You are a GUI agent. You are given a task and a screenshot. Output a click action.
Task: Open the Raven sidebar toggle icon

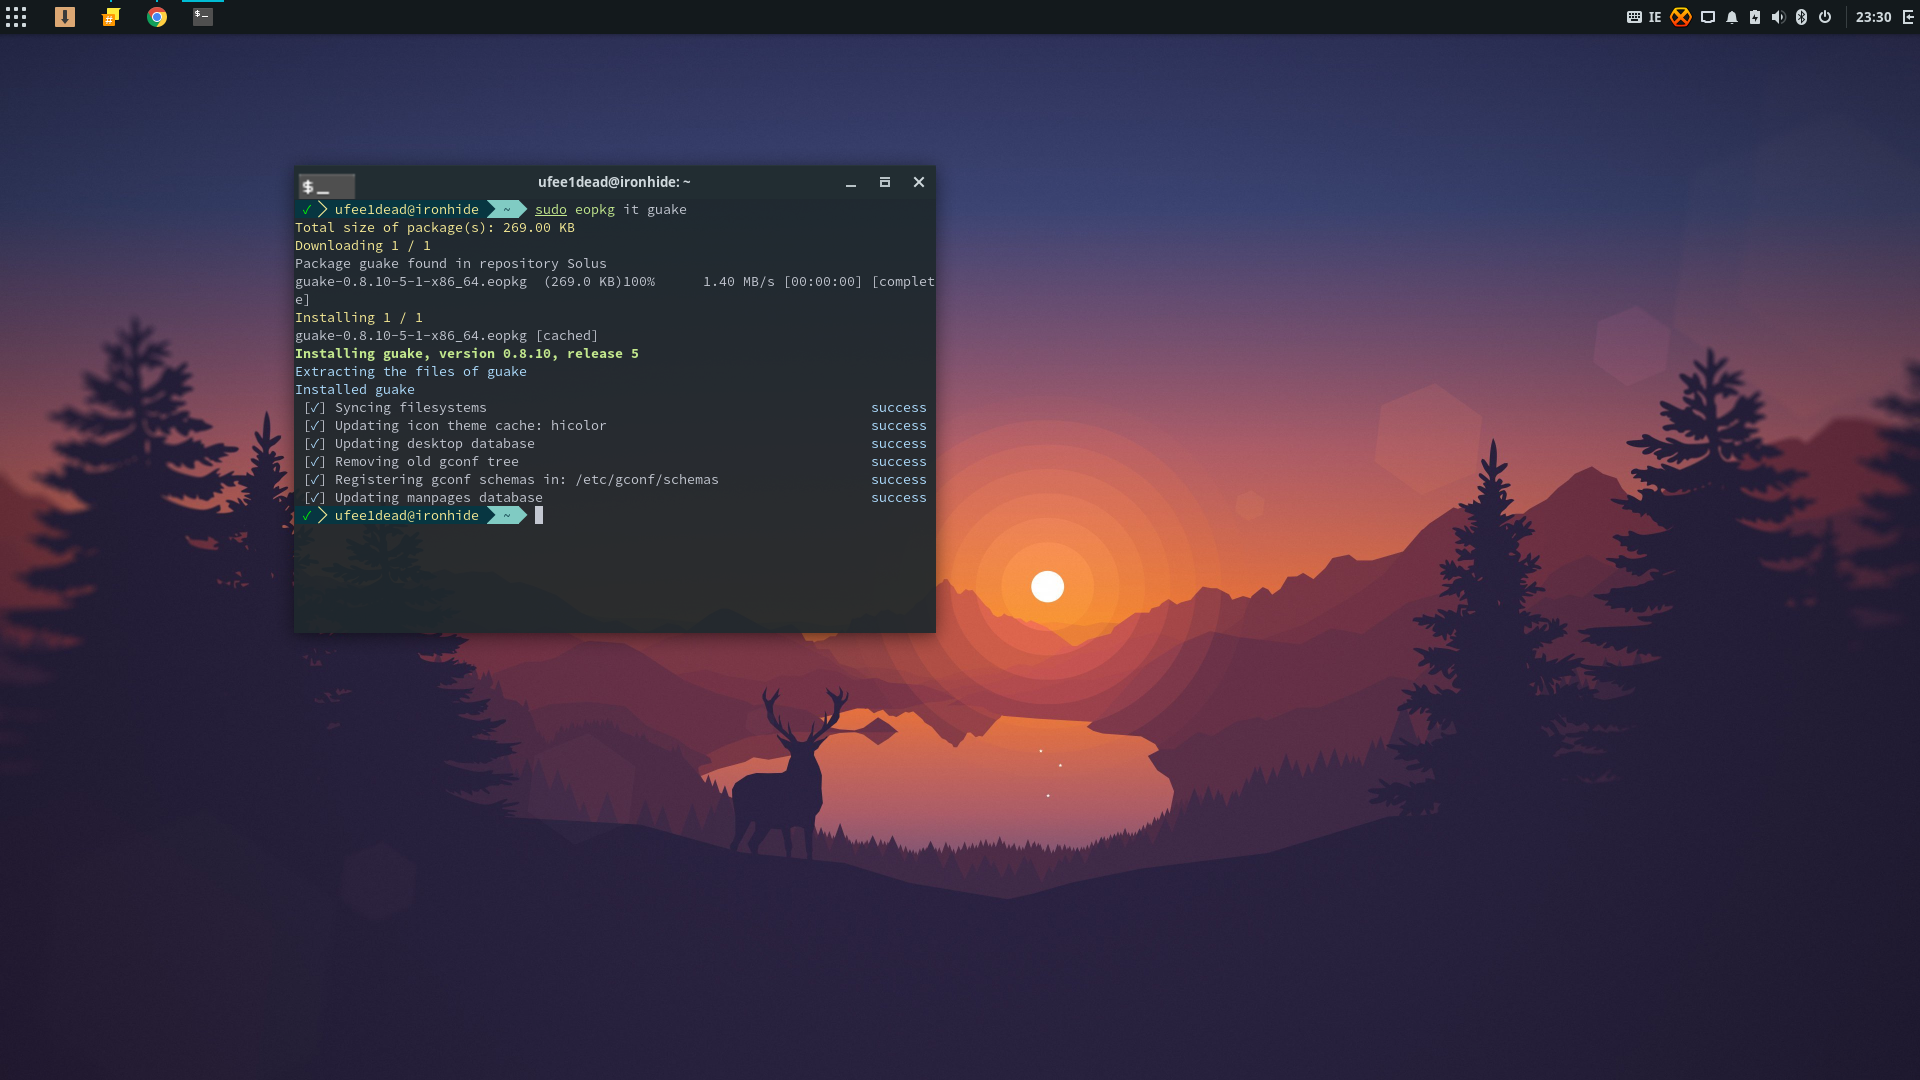point(1909,17)
